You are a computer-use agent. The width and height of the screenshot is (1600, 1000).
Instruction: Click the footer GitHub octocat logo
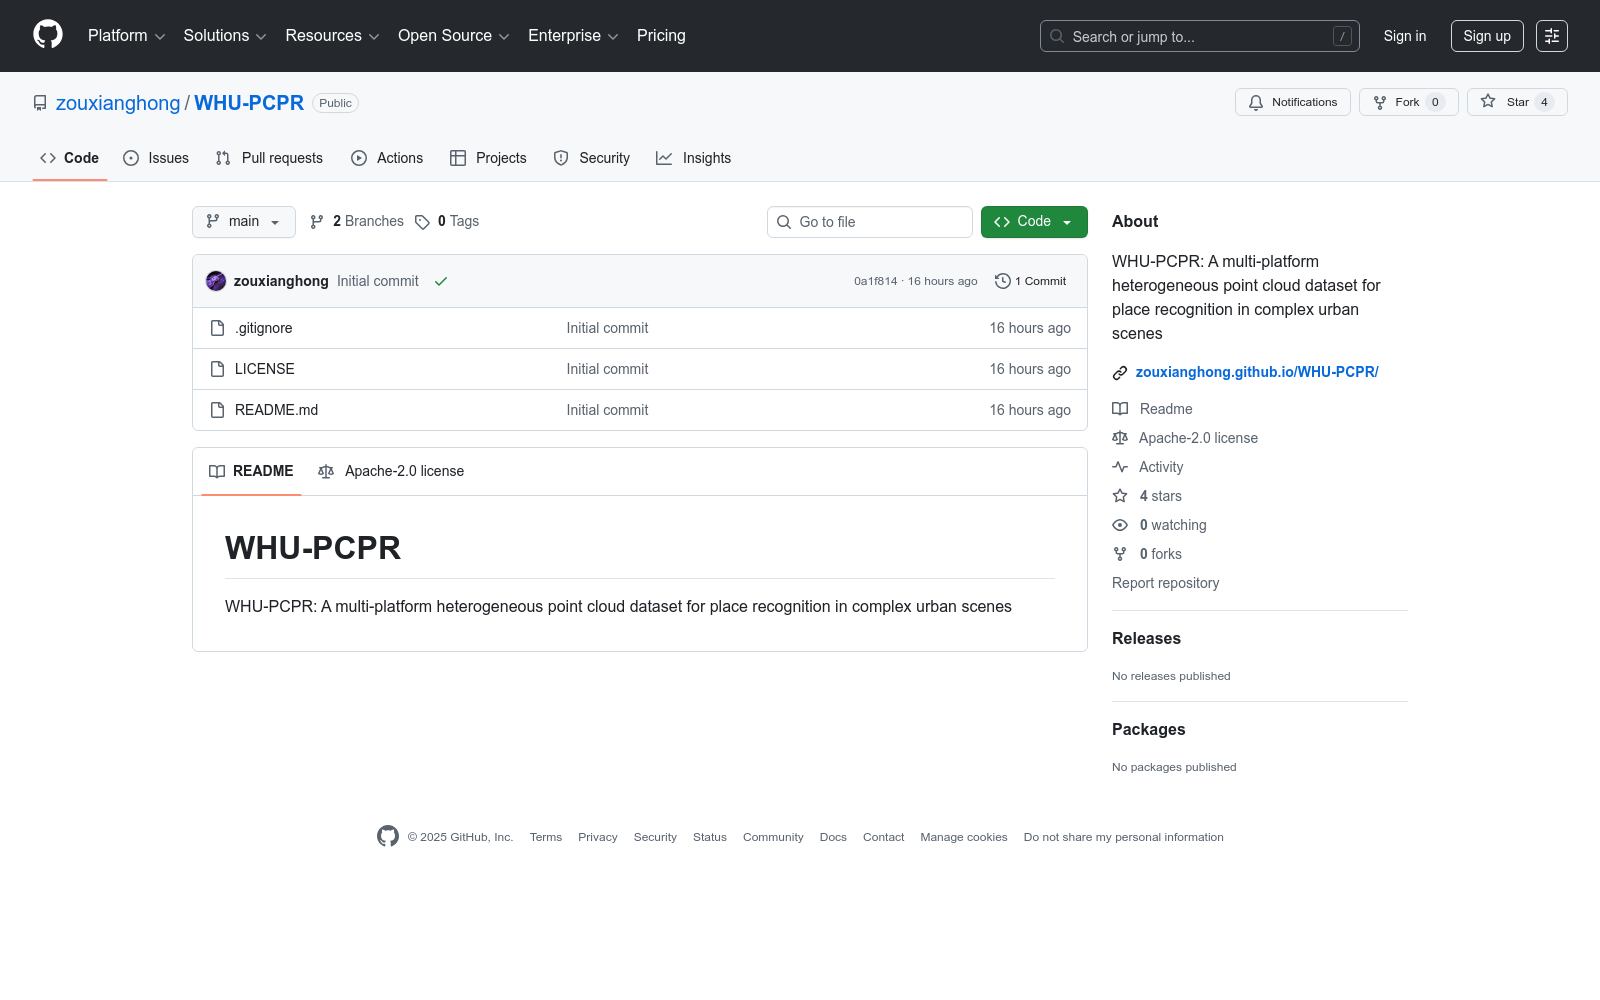[x=388, y=836]
